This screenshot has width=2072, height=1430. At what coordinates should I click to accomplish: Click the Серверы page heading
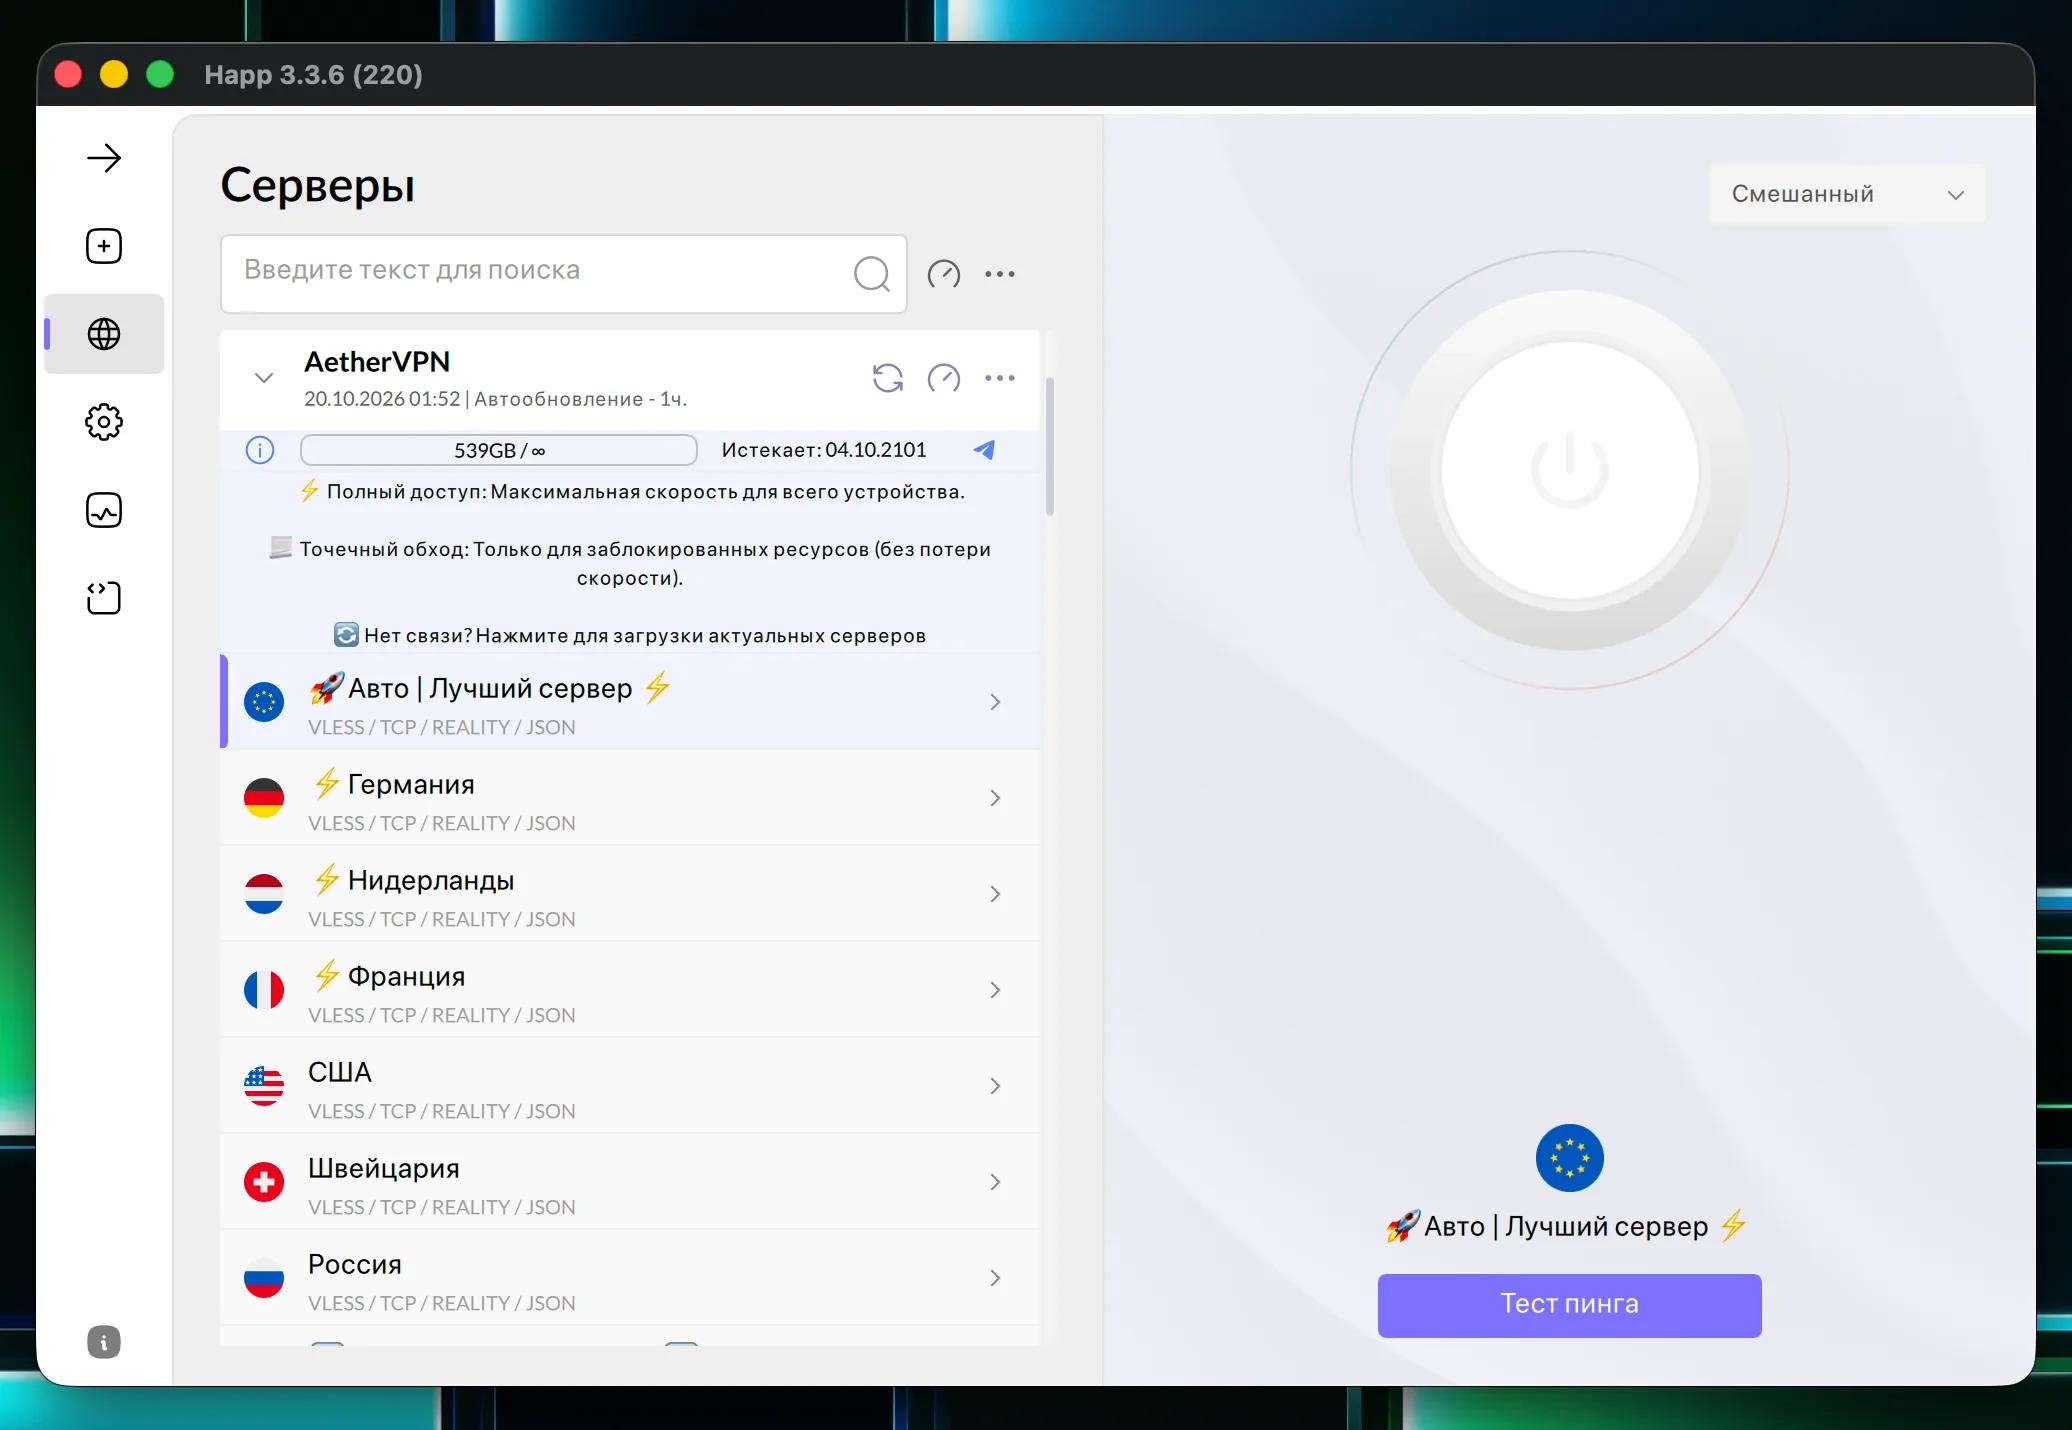318,185
